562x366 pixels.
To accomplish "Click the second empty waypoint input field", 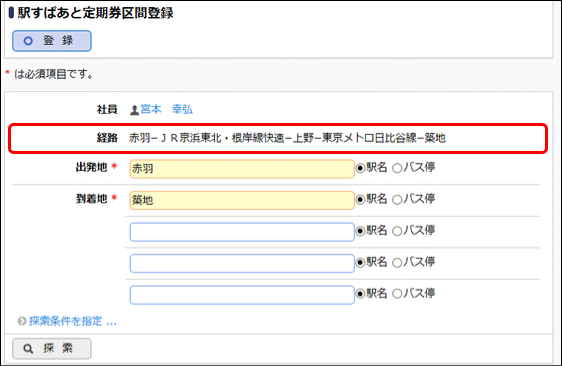I will 242,263.
